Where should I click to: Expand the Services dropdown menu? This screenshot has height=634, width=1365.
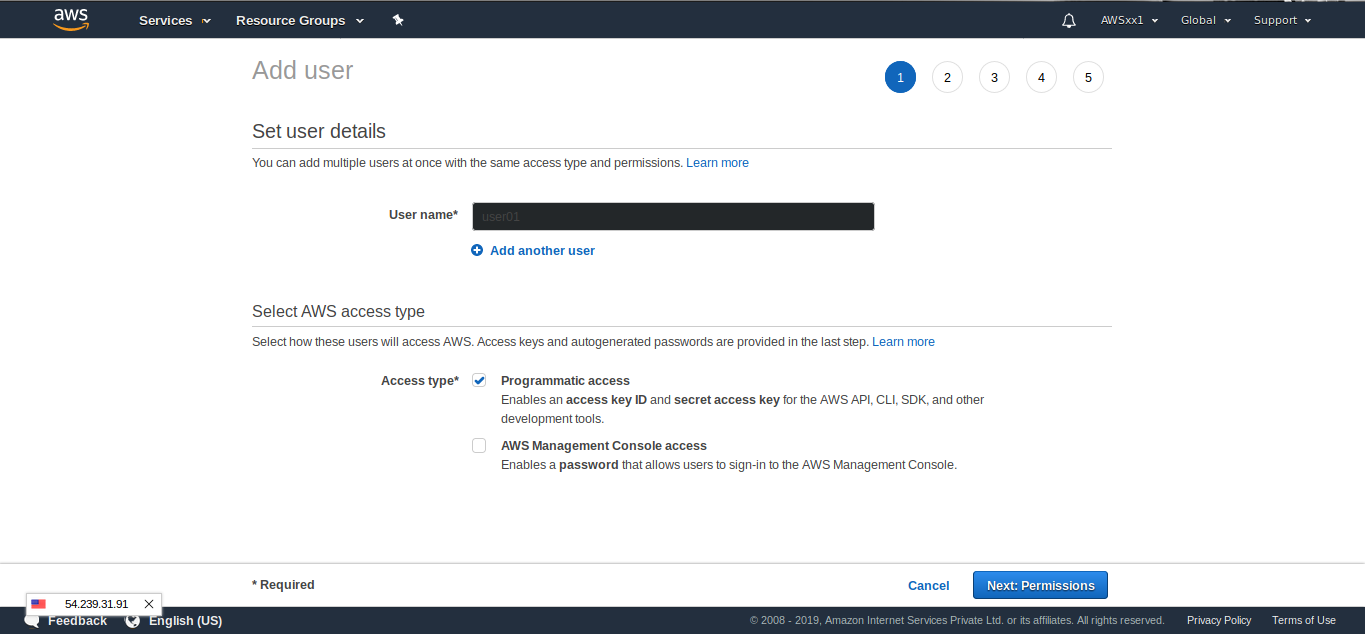[x=174, y=20]
